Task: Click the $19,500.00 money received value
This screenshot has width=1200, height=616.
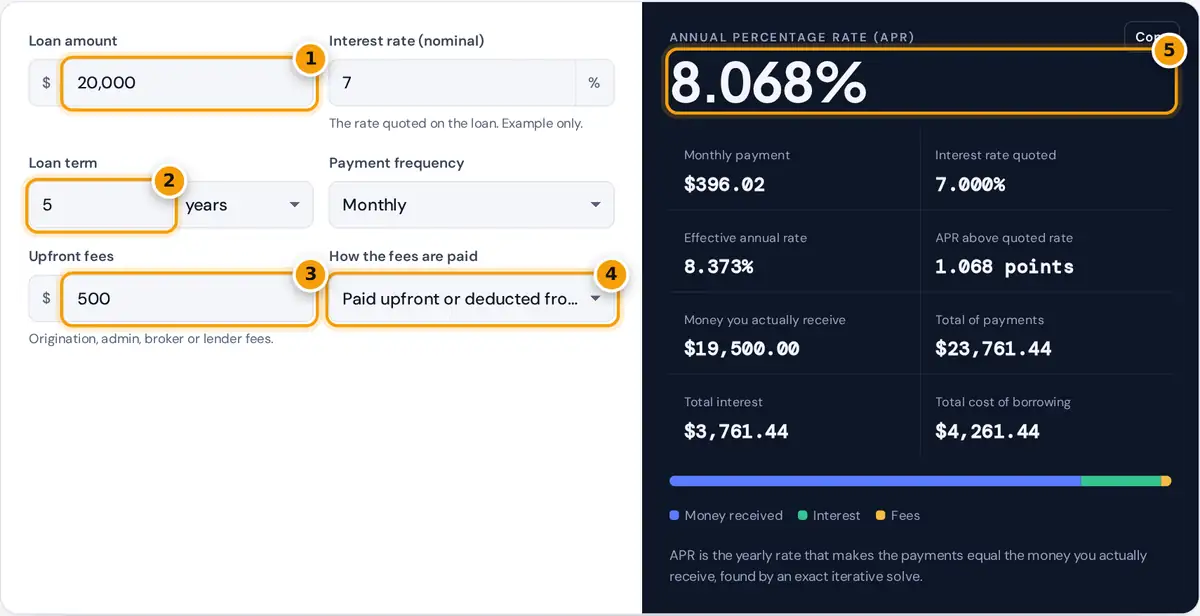Action: 742,349
